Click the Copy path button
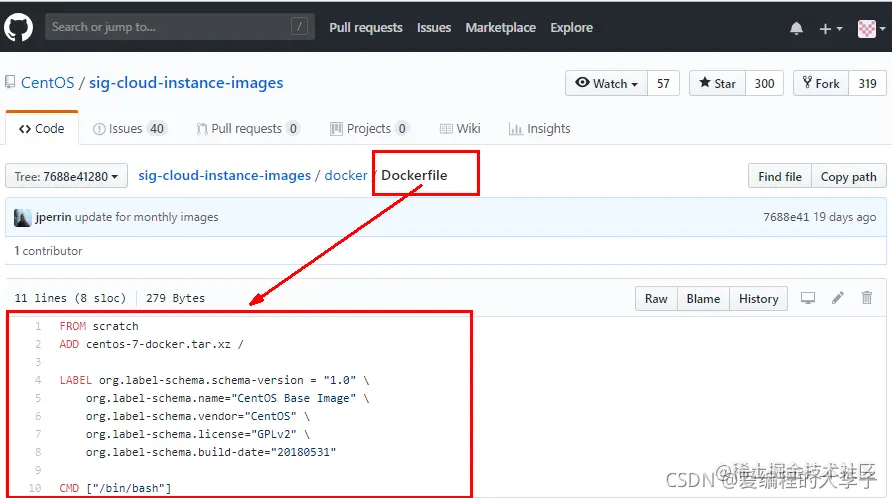Image resolution: width=892 pixels, height=498 pixels. pyautogui.click(x=848, y=176)
